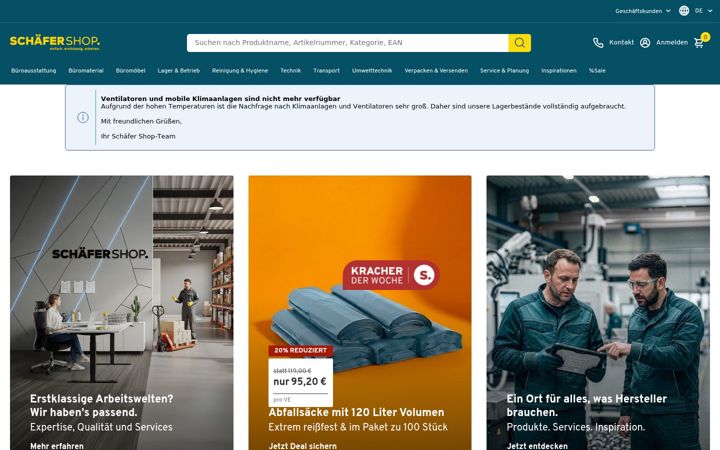Open the Technik menu

coord(291,71)
